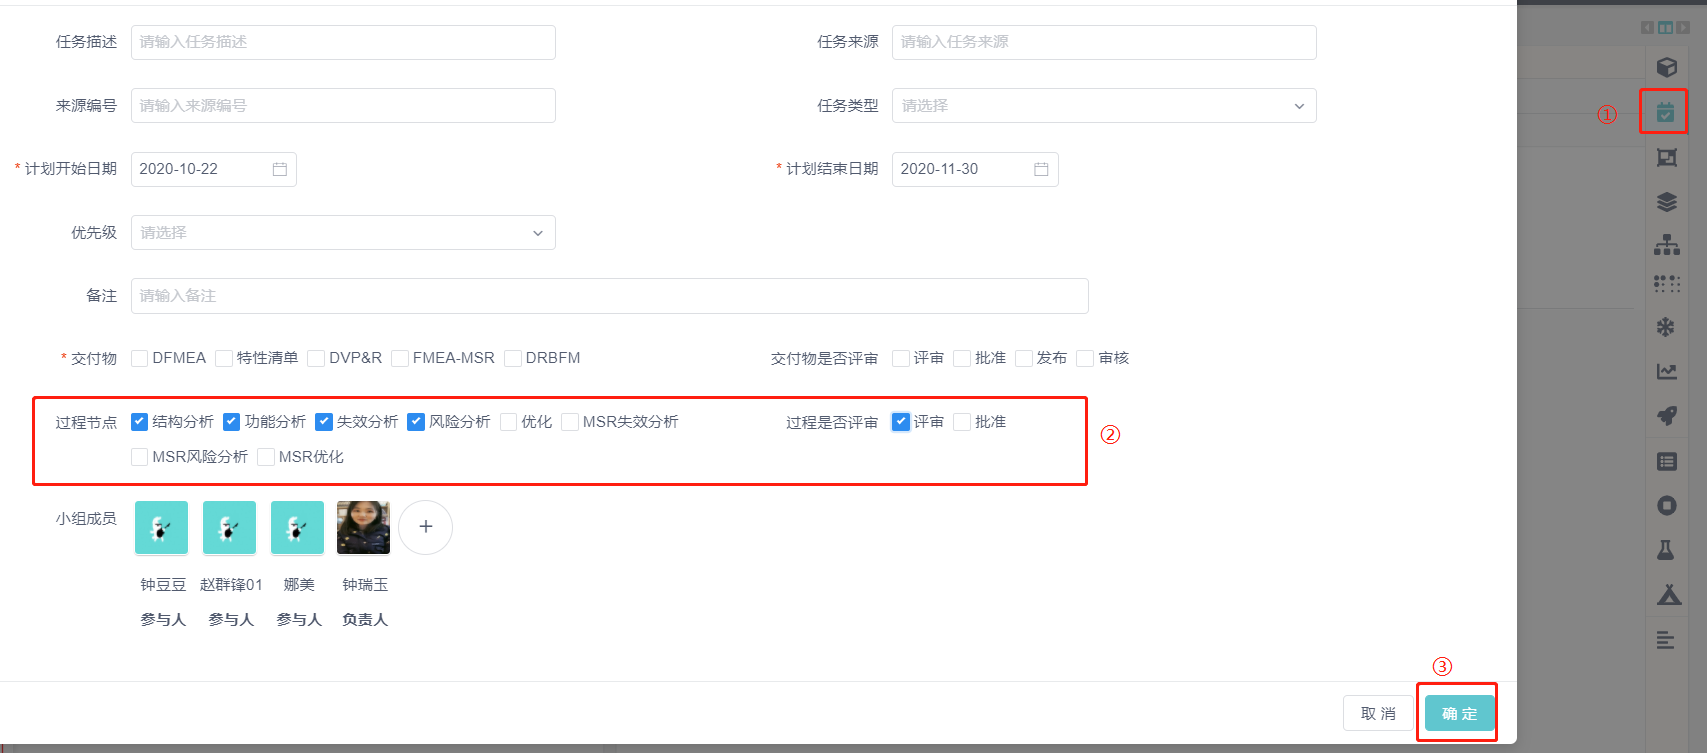Open the list view icon in sidebar

click(1666, 461)
